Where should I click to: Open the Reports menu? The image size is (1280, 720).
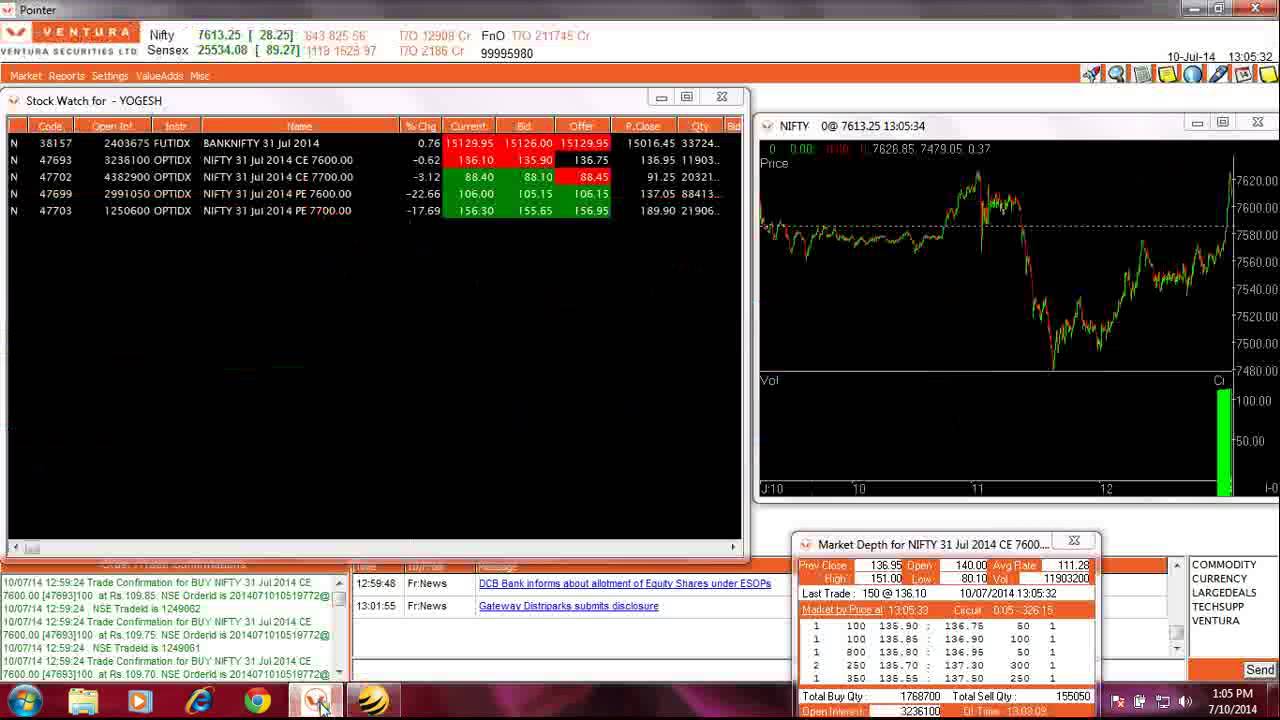click(66, 76)
